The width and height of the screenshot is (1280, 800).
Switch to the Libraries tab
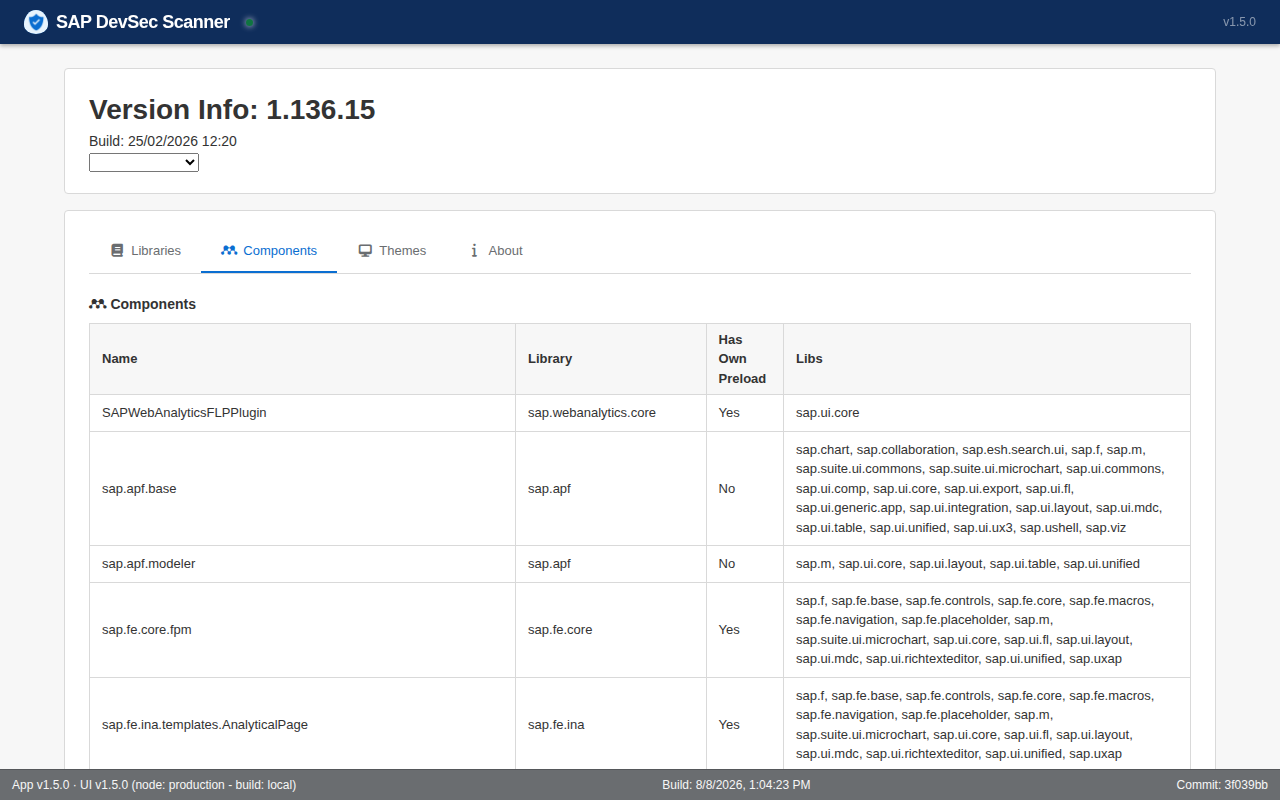click(x=146, y=251)
